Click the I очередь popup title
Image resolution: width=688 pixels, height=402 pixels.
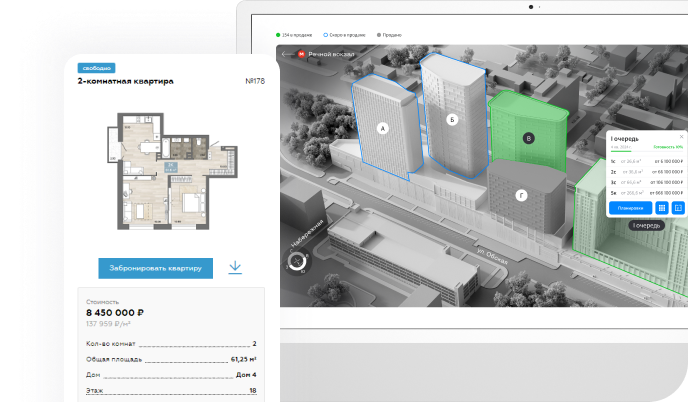click(x=625, y=139)
